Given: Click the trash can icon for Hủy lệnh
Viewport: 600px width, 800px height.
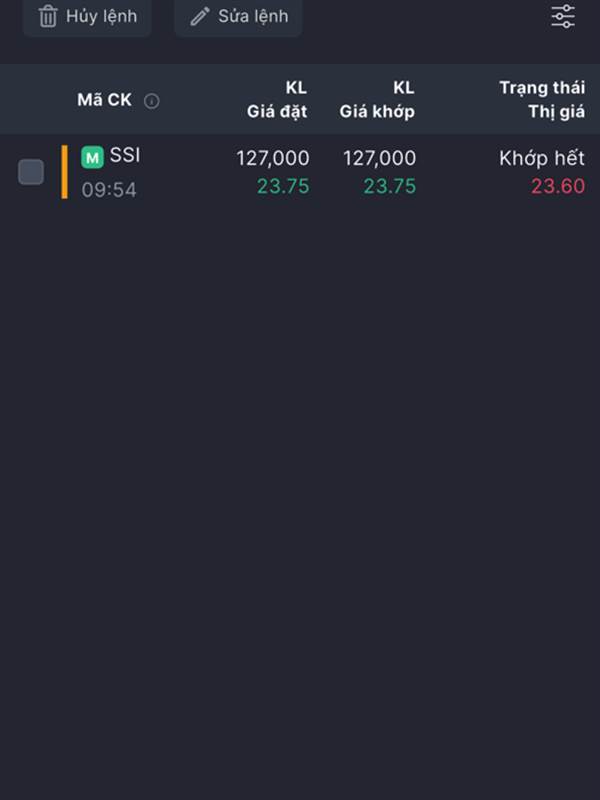Looking at the screenshot, I should click(48, 16).
